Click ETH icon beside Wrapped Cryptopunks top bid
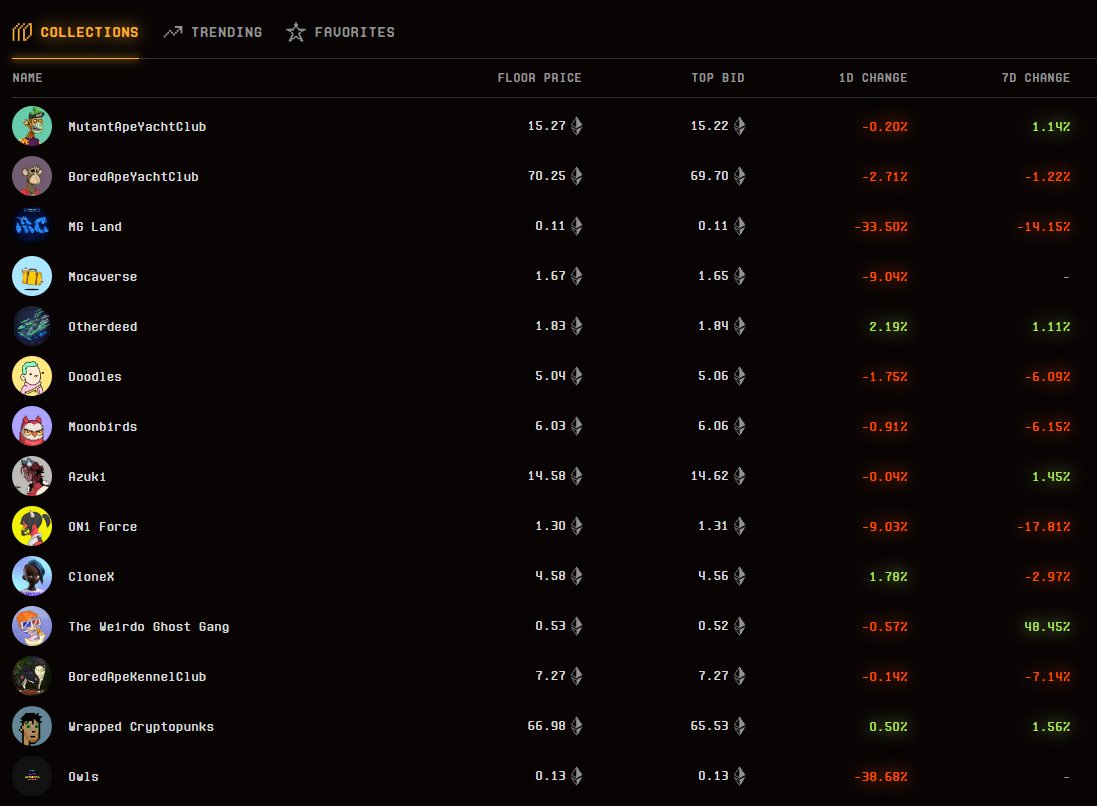The width and height of the screenshot is (1097, 806). 739,726
